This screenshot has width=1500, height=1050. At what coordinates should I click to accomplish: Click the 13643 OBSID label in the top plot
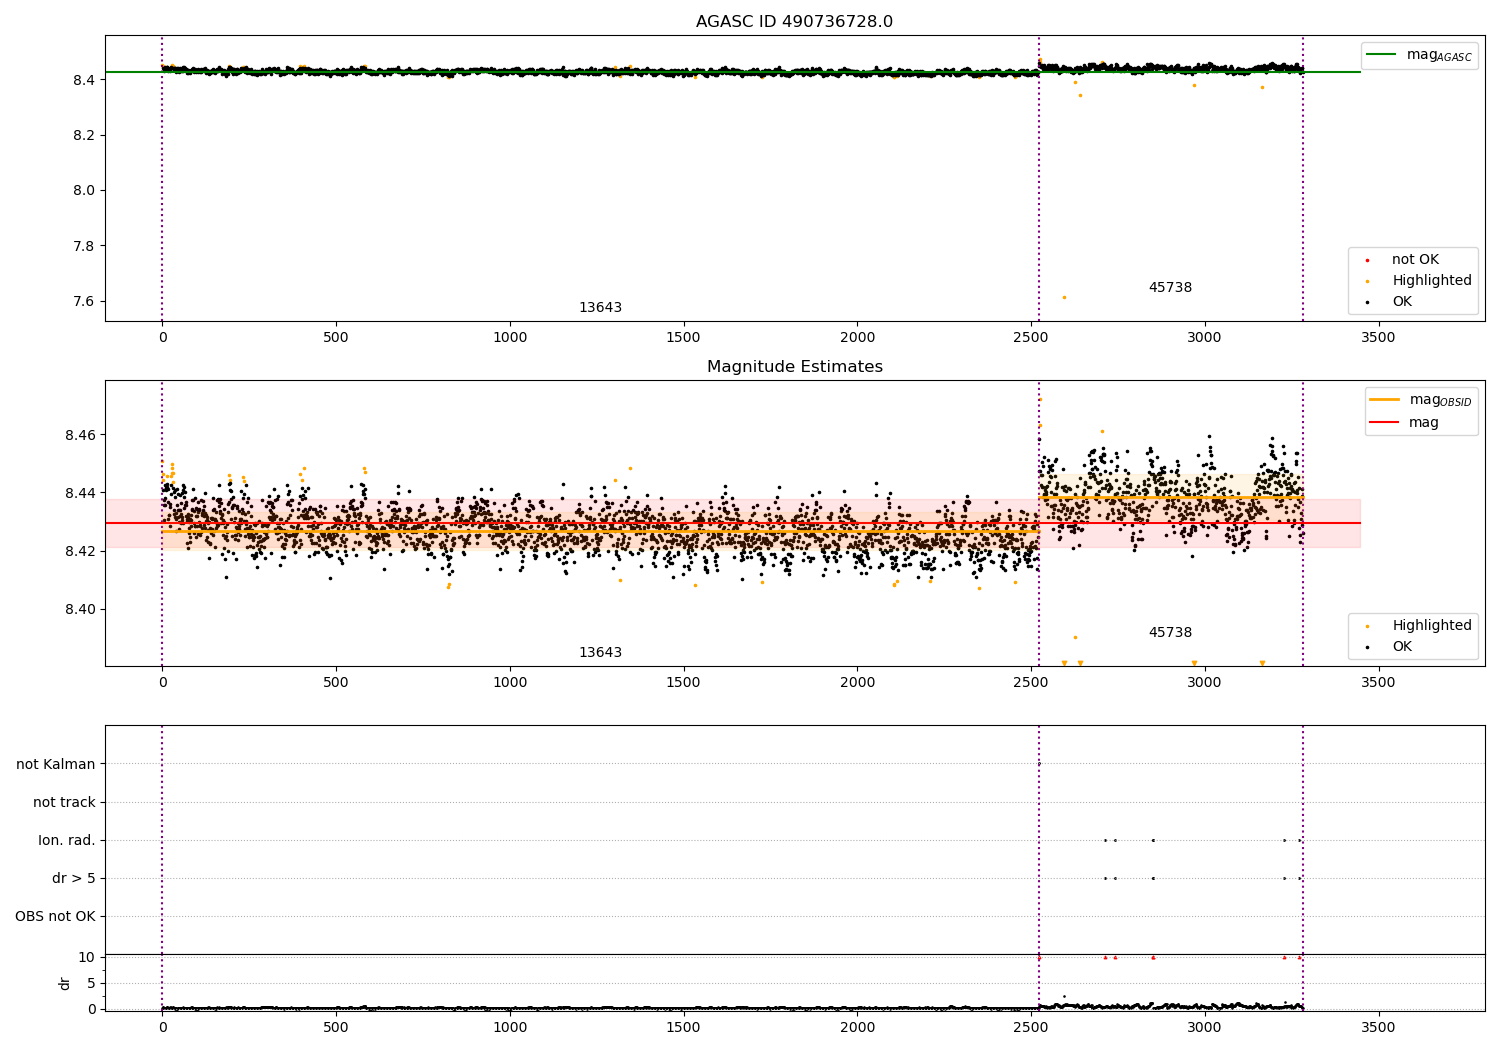click(x=600, y=308)
